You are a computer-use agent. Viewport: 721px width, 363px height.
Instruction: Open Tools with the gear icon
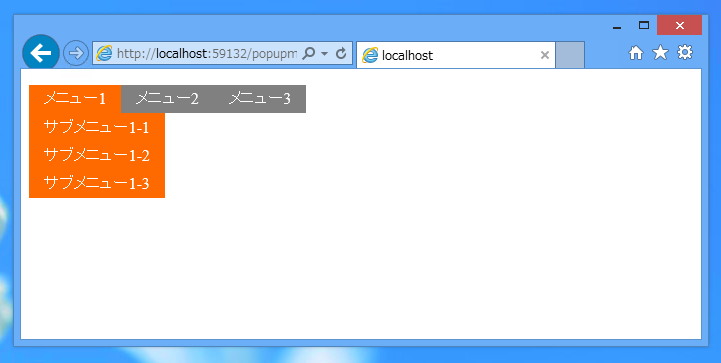(685, 52)
